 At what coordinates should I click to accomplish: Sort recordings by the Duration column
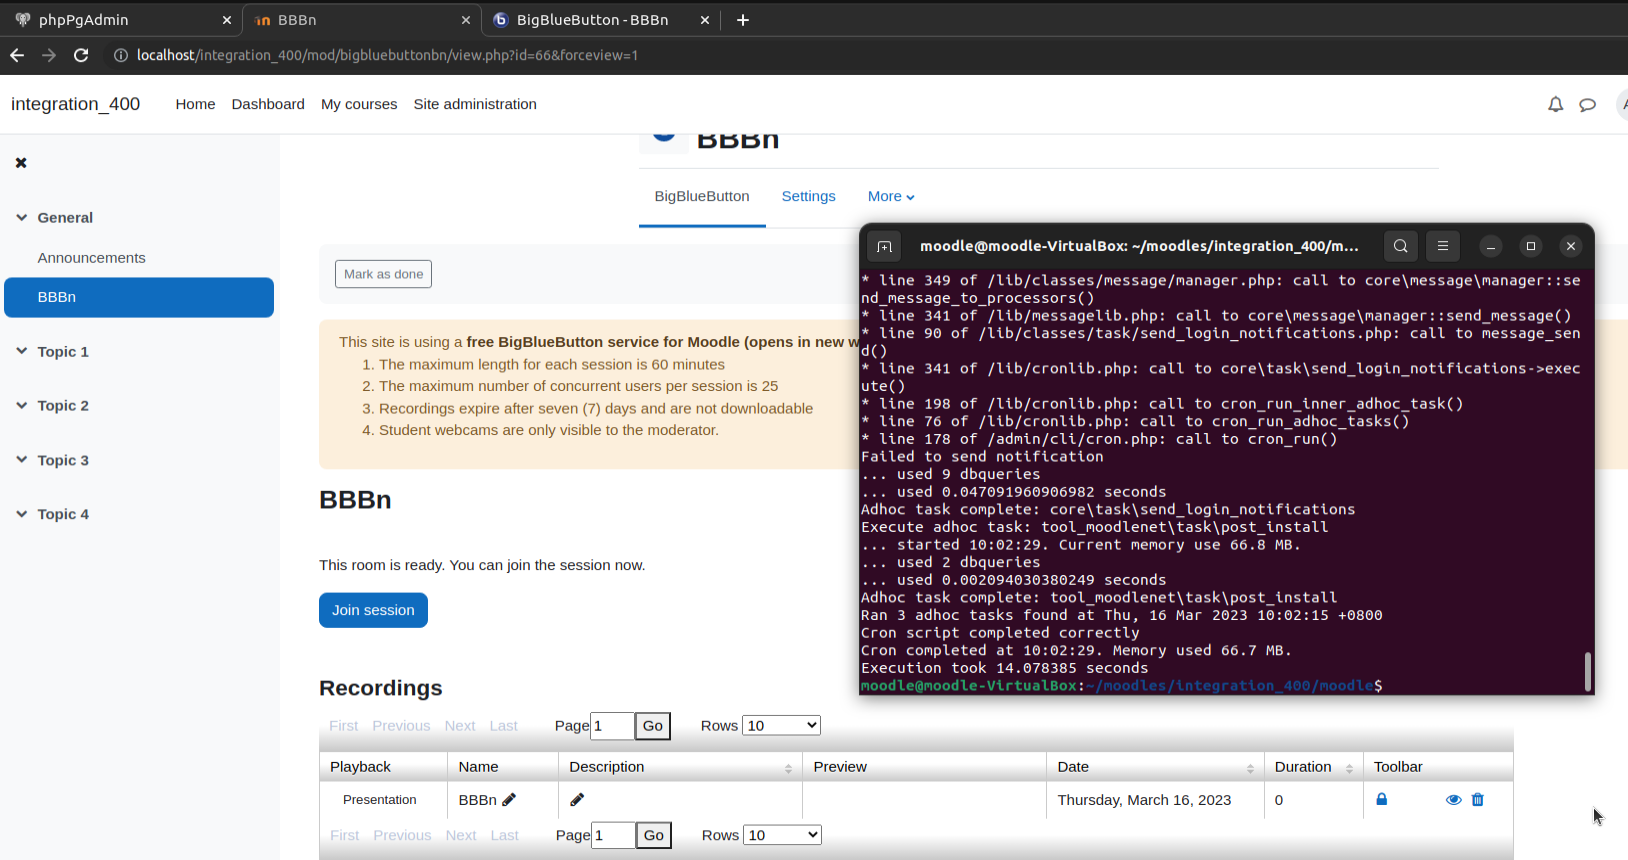pyautogui.click(x=1349, y=768)
